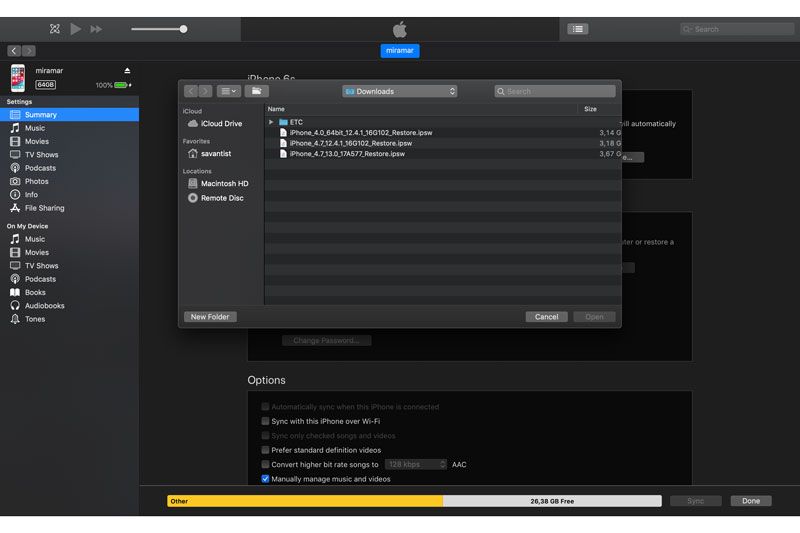Click Cancel in file dialog
This screenshot has width=800, height=533.
coord(546,317)
